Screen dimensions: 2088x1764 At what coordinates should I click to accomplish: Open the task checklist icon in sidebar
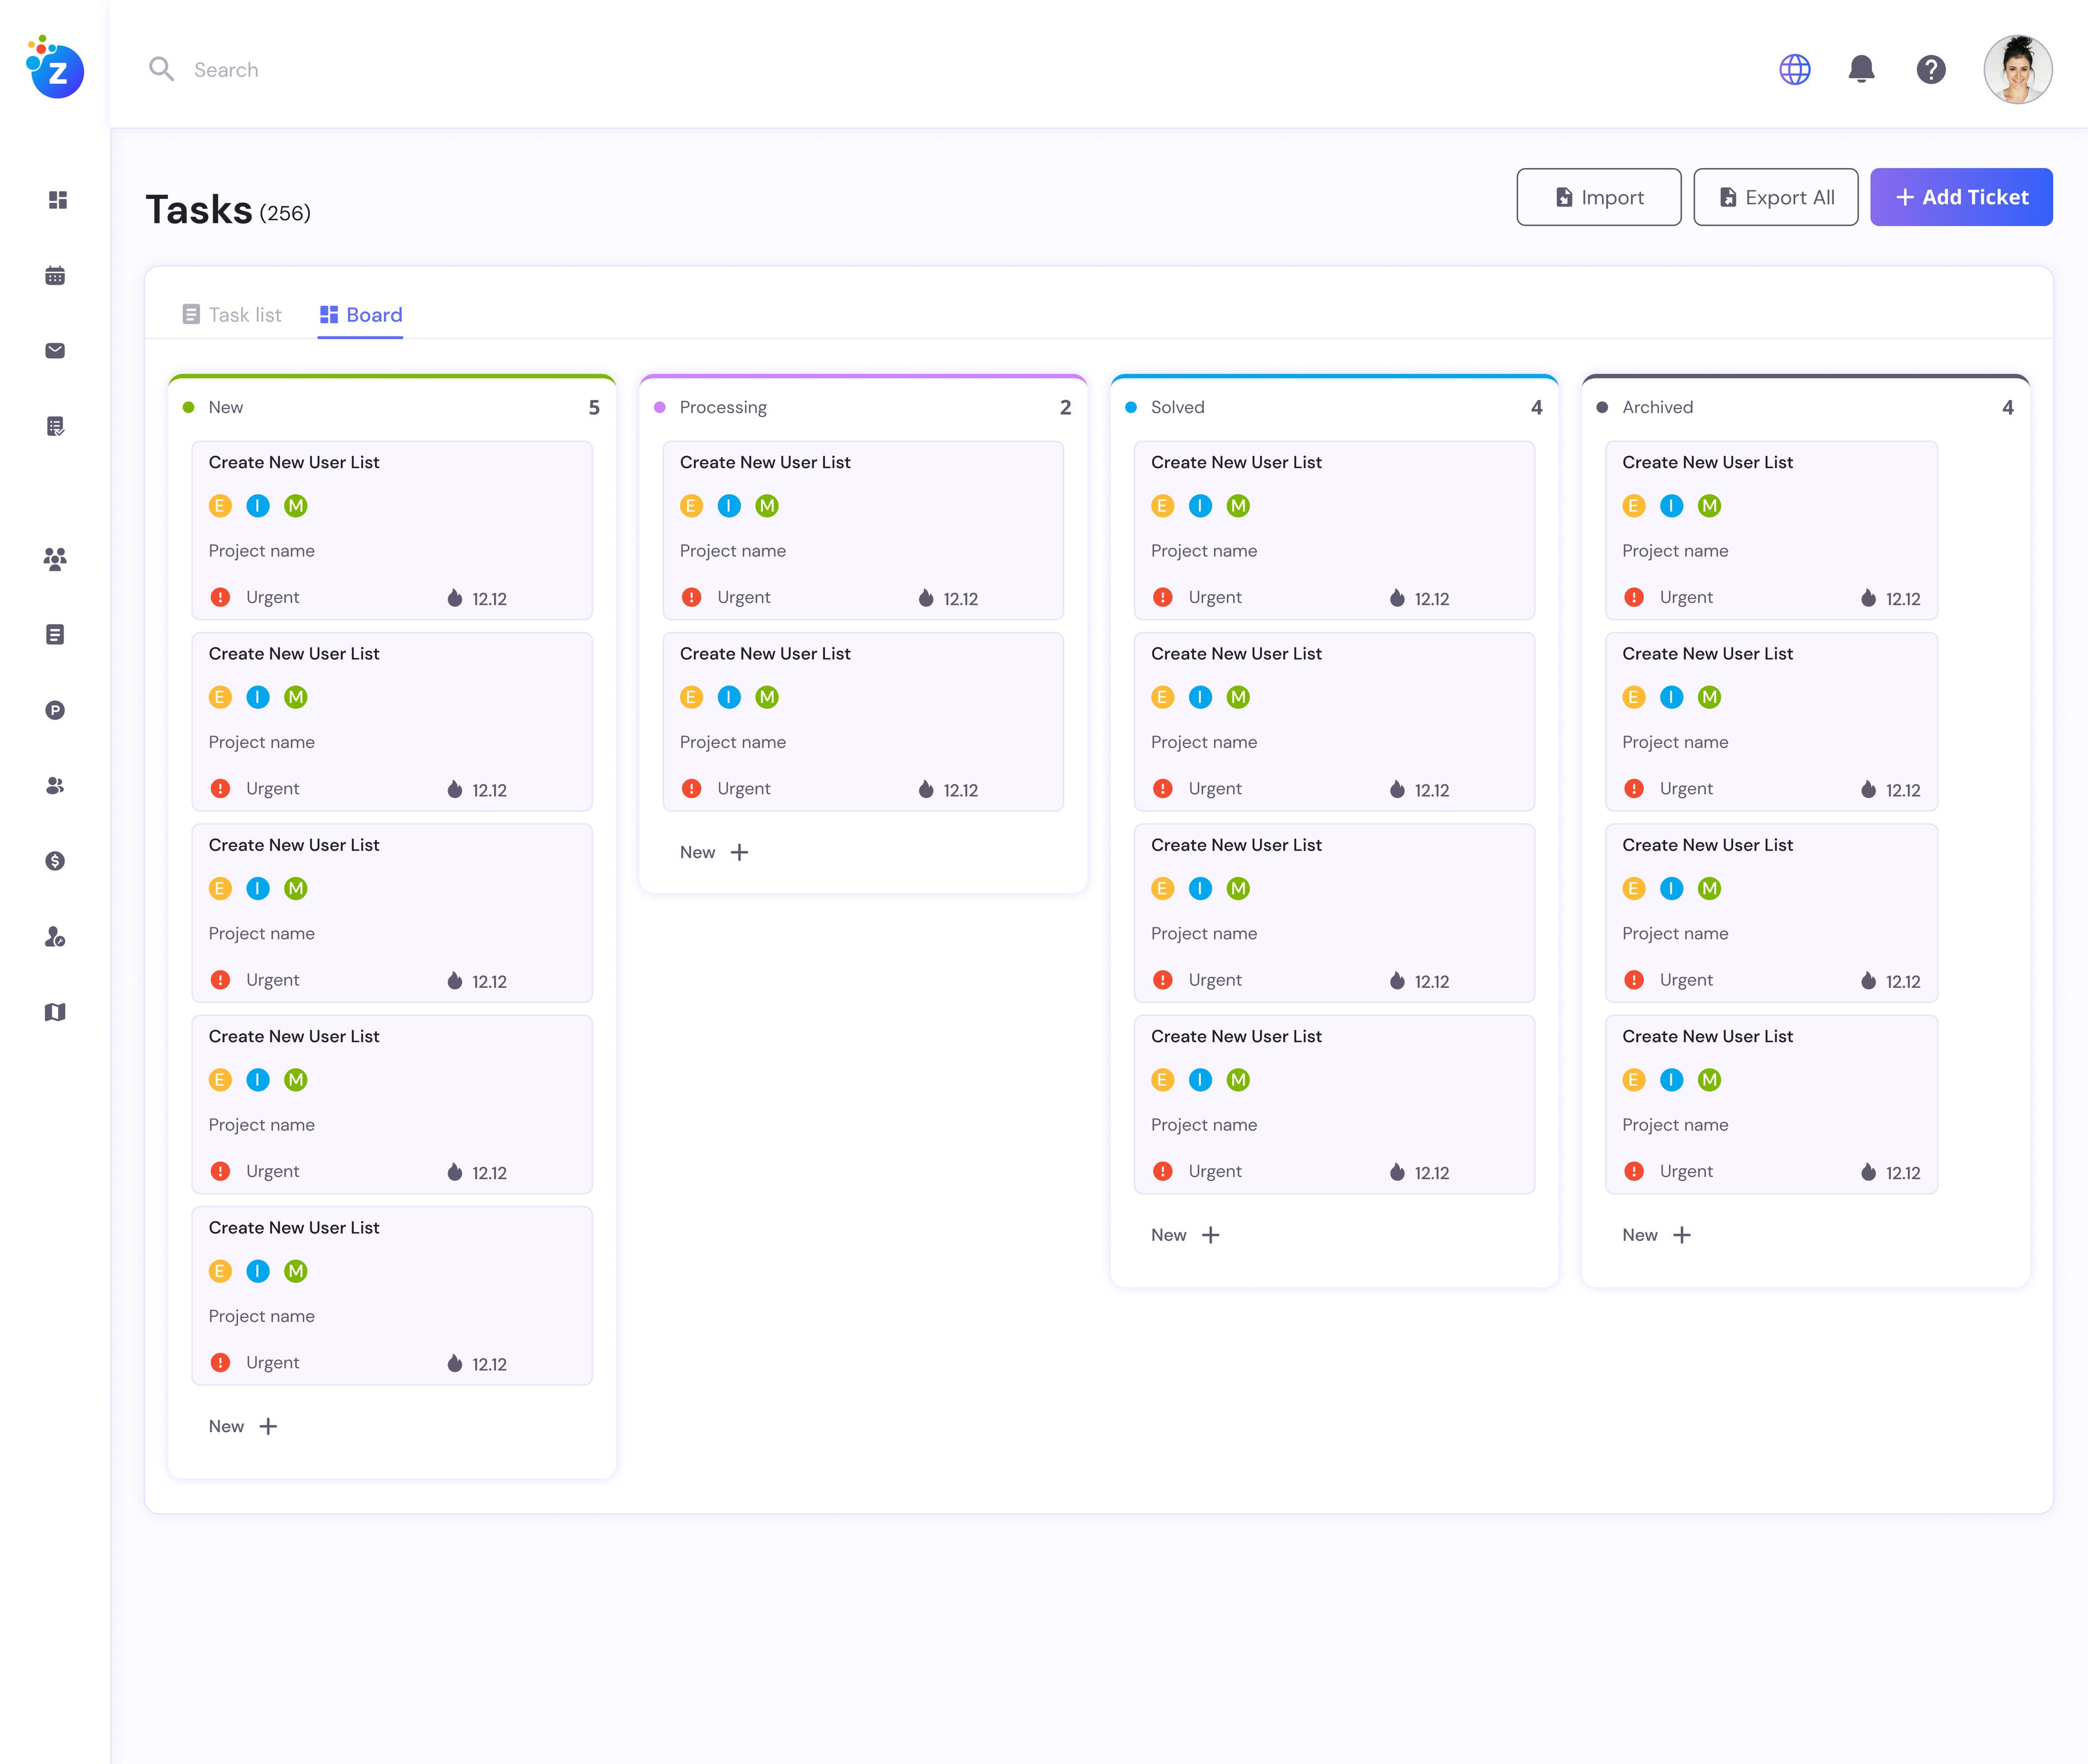55,426
